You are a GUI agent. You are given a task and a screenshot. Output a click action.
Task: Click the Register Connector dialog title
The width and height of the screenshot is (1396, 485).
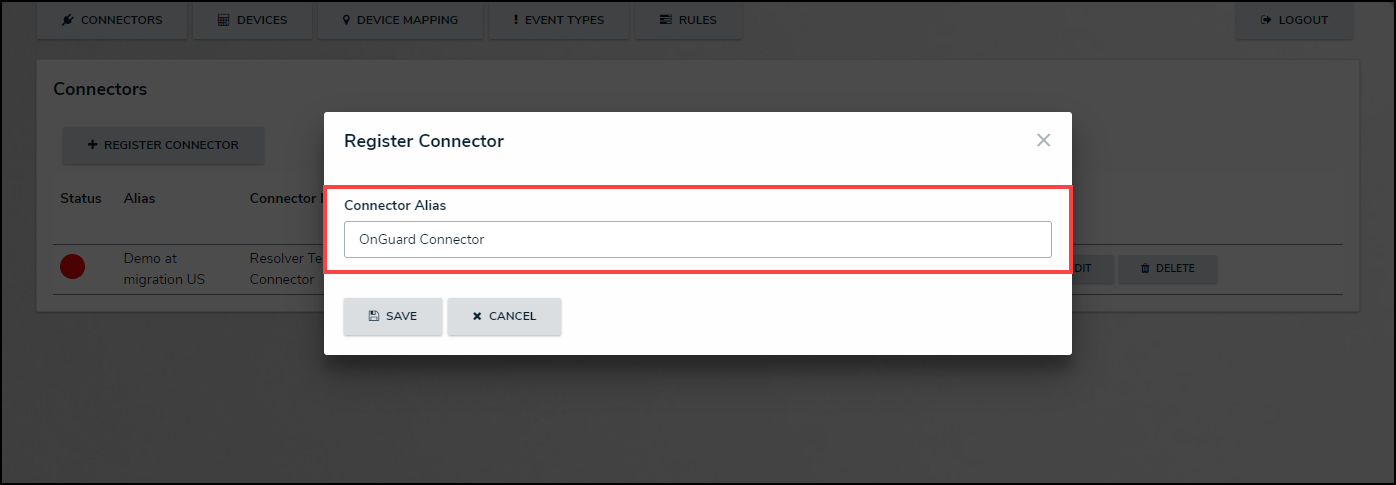[424, 141]
